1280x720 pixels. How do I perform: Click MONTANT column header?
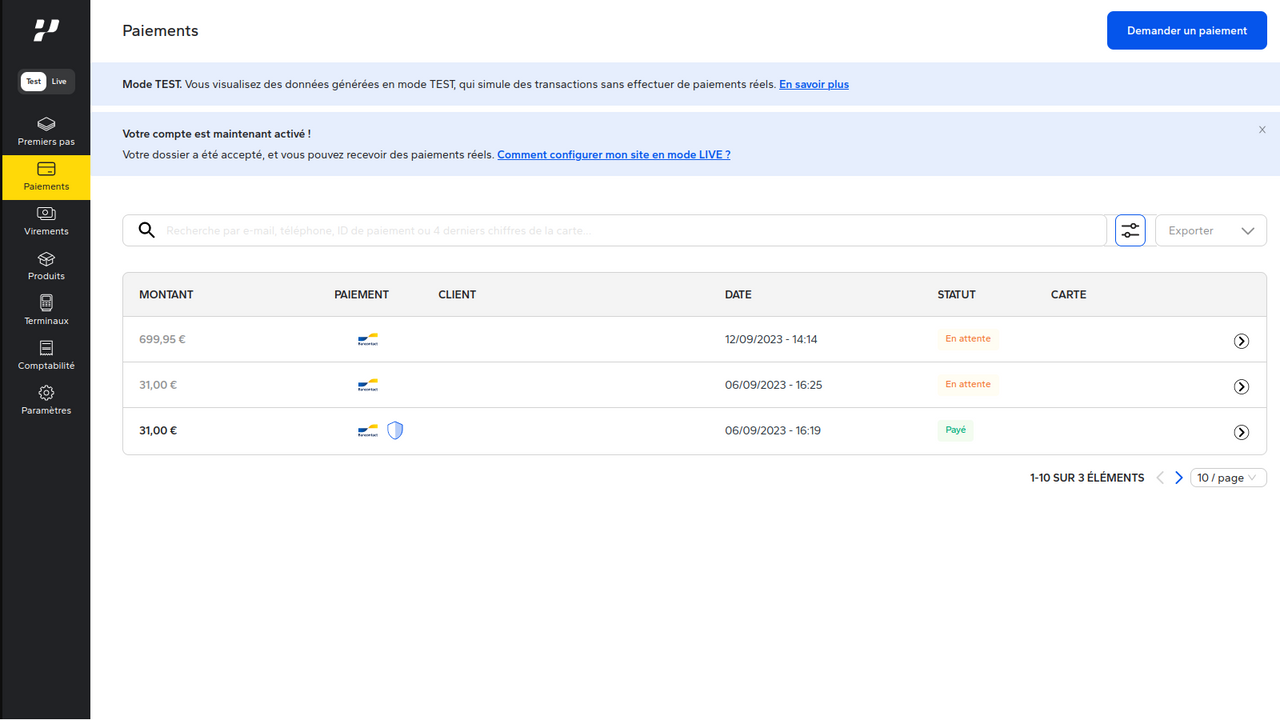click(166, 295)
